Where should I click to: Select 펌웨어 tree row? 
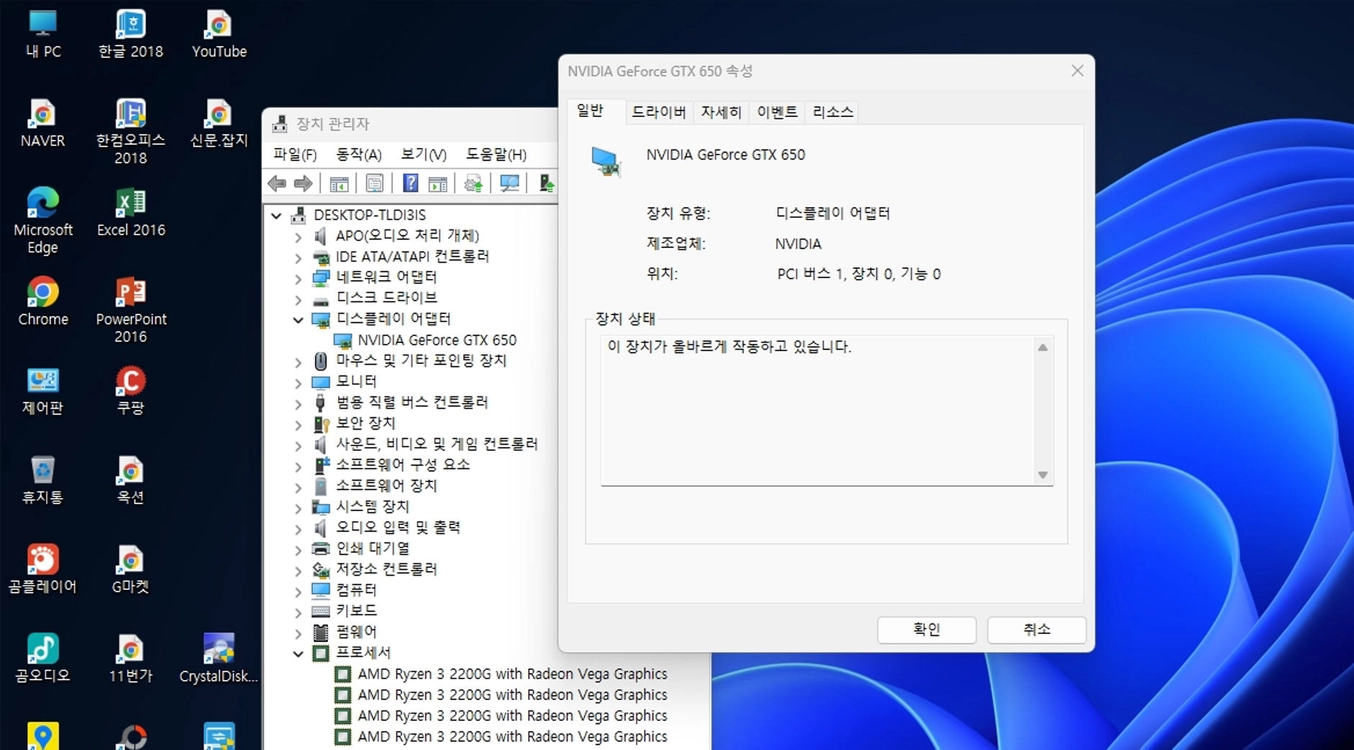pyautogui.click(x=356, y=632)
